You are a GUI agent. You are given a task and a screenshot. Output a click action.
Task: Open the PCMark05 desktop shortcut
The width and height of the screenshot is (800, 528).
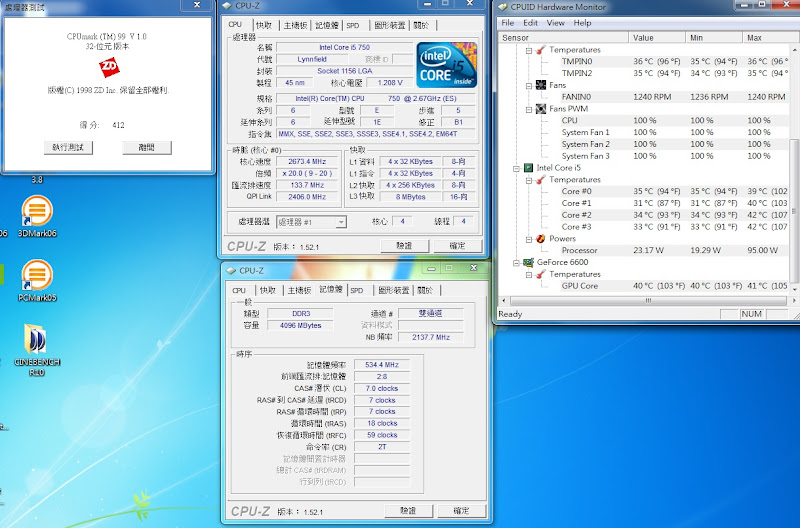pos(37,280)
